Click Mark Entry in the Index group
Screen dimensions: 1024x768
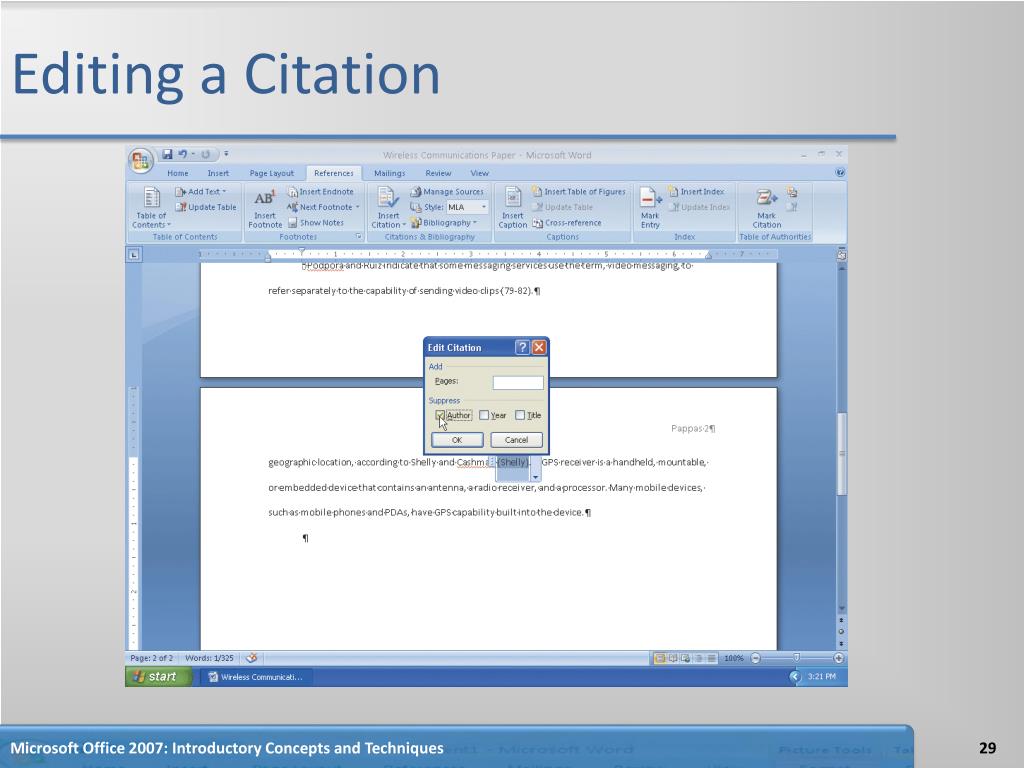(650, 208)
